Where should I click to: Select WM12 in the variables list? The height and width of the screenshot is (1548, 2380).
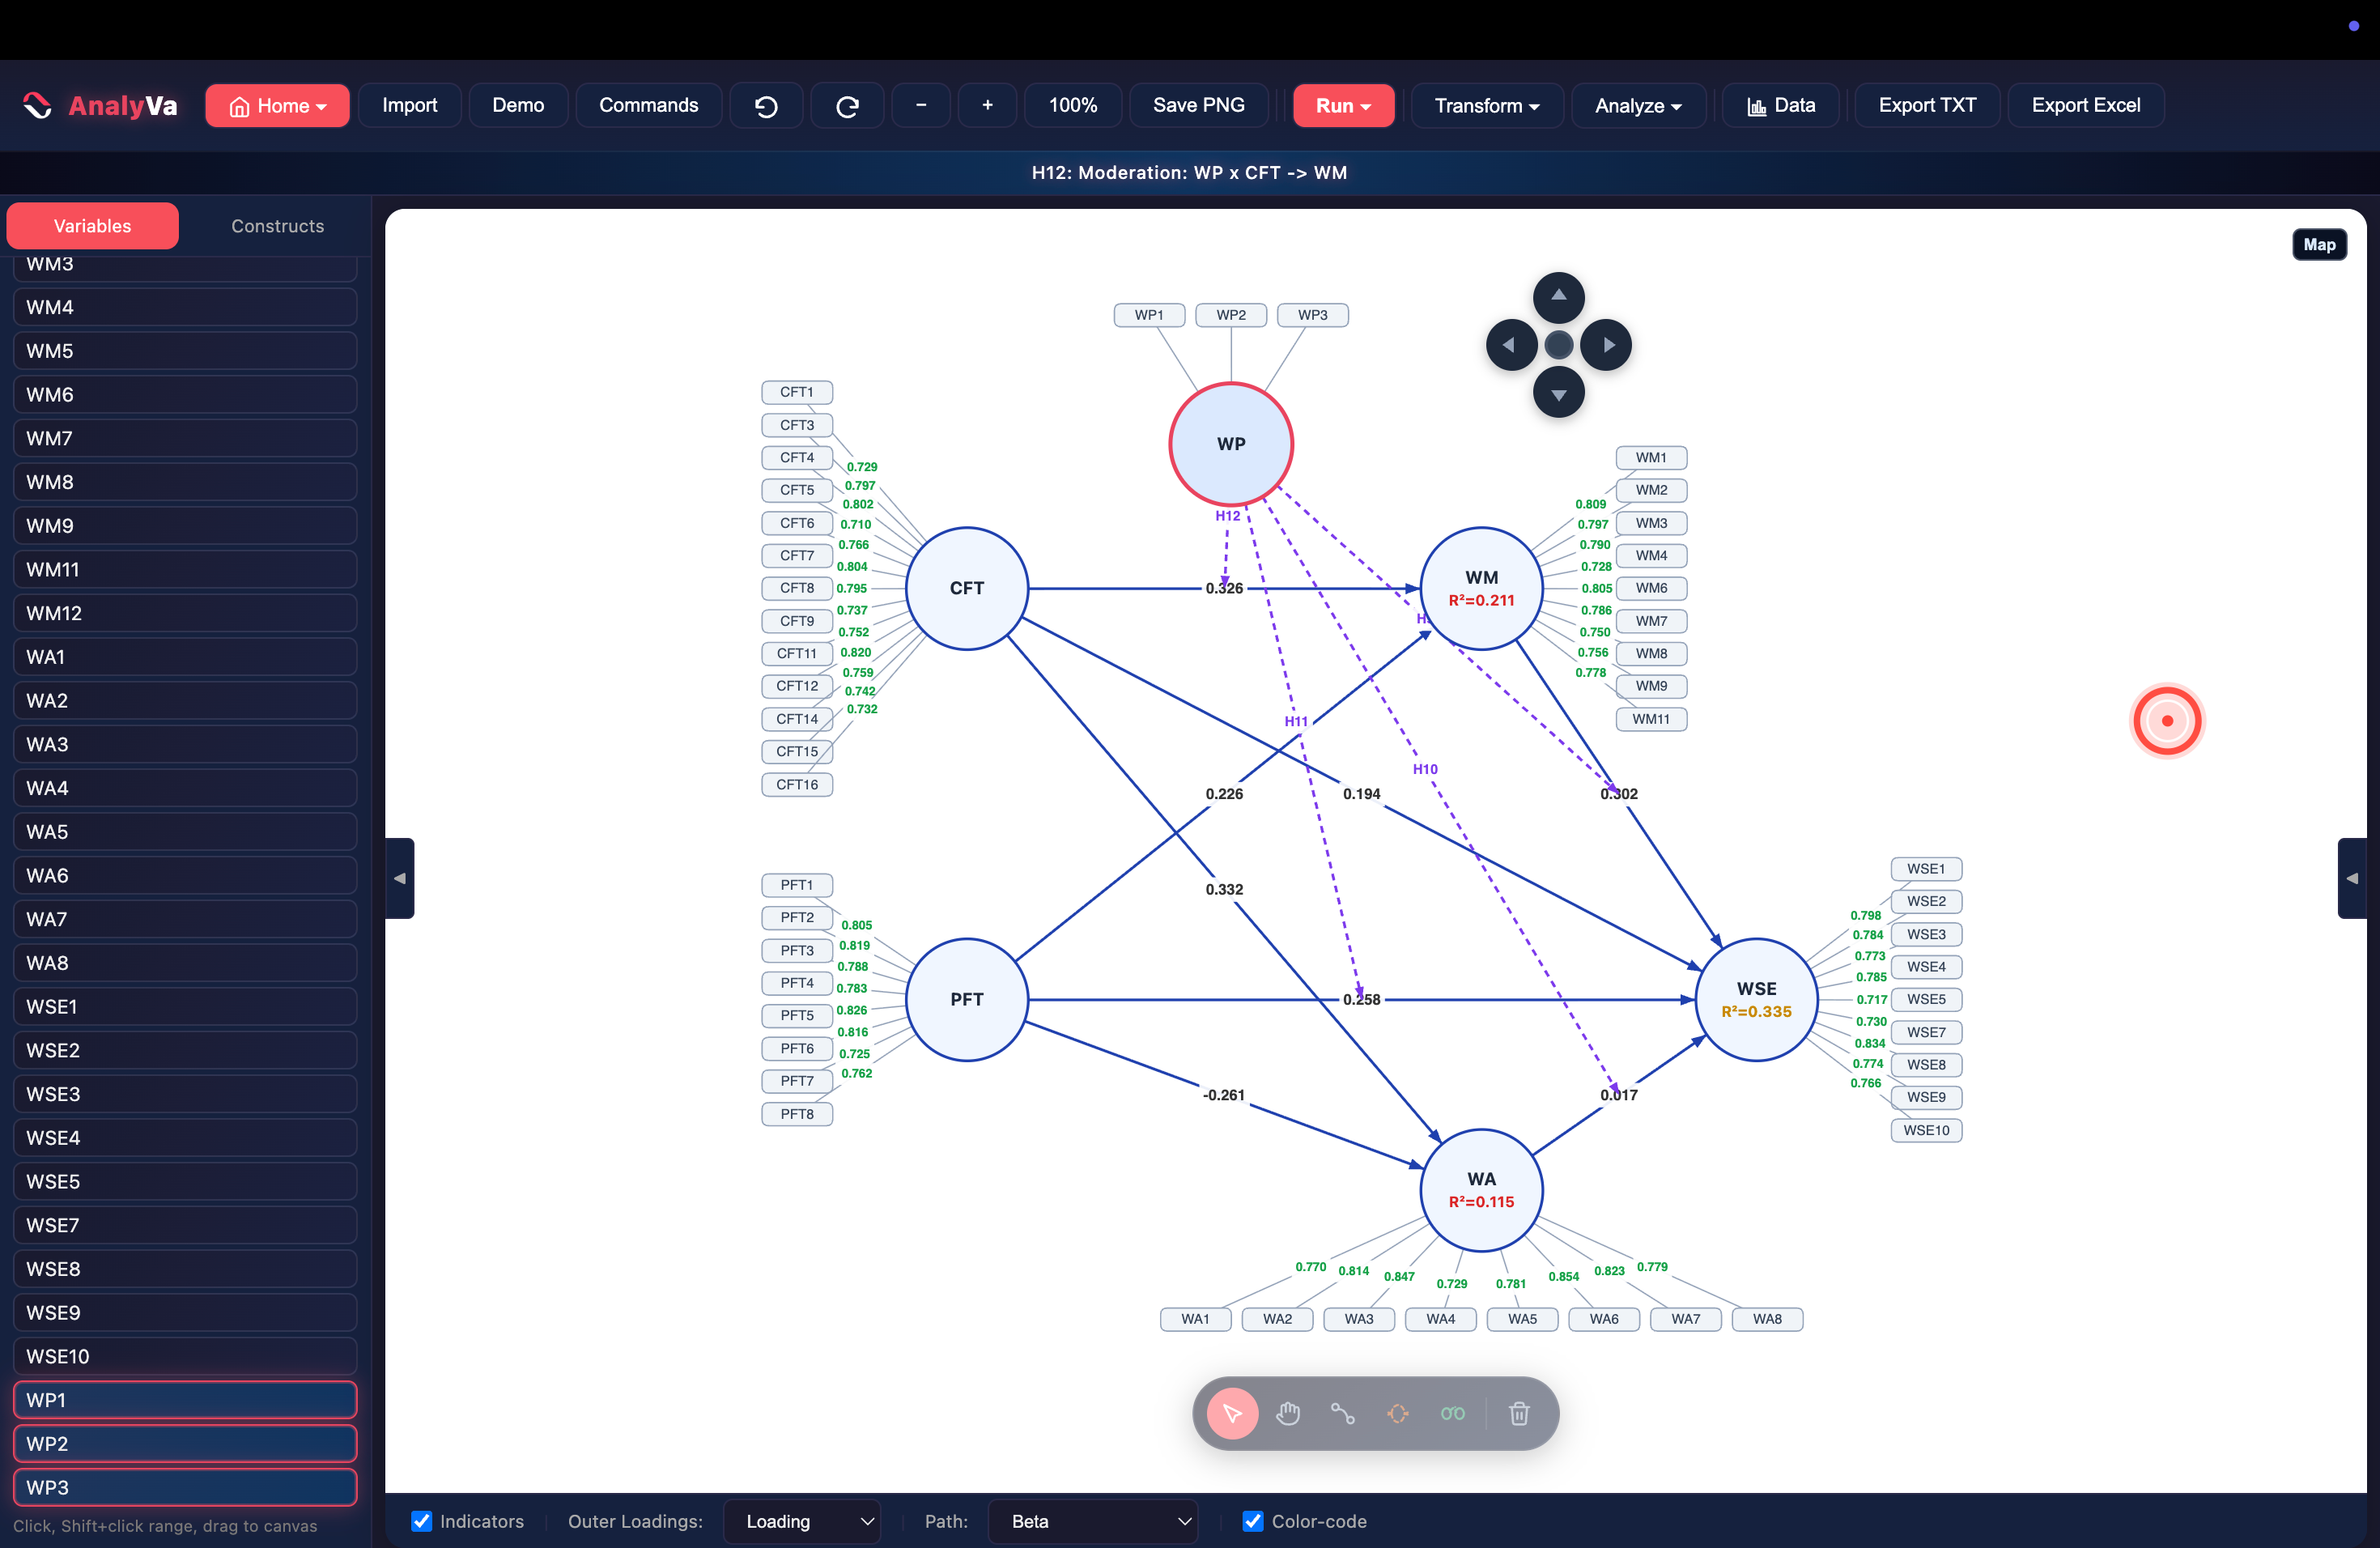point(185,613)
